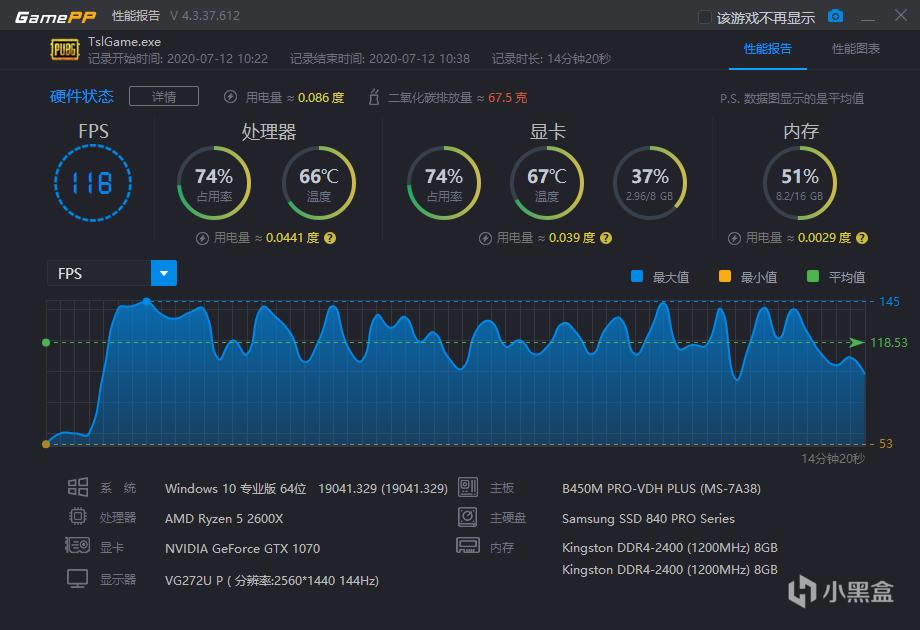Click the green average line endpoint dot
This screenshot has height=630, width=920.
[46, 343]
